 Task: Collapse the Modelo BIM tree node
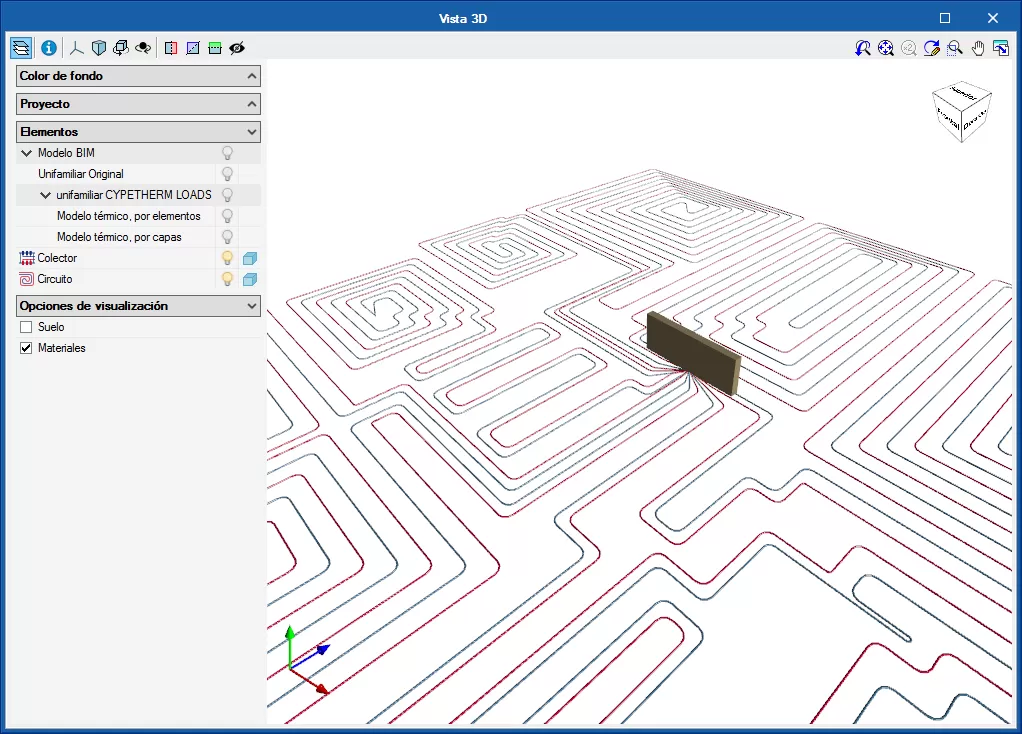pyautogui.click(x=26, y=153)
